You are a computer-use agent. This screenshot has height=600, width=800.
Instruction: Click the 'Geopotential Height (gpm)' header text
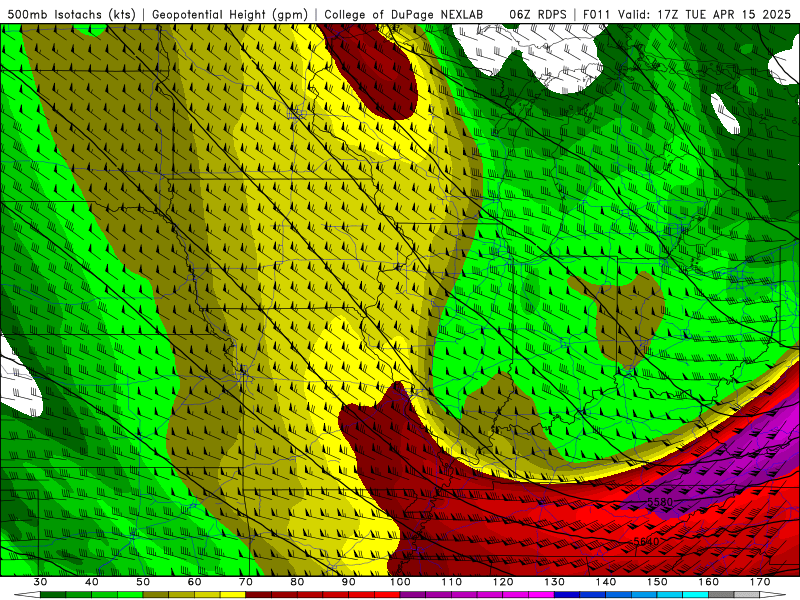pos(230,14)
